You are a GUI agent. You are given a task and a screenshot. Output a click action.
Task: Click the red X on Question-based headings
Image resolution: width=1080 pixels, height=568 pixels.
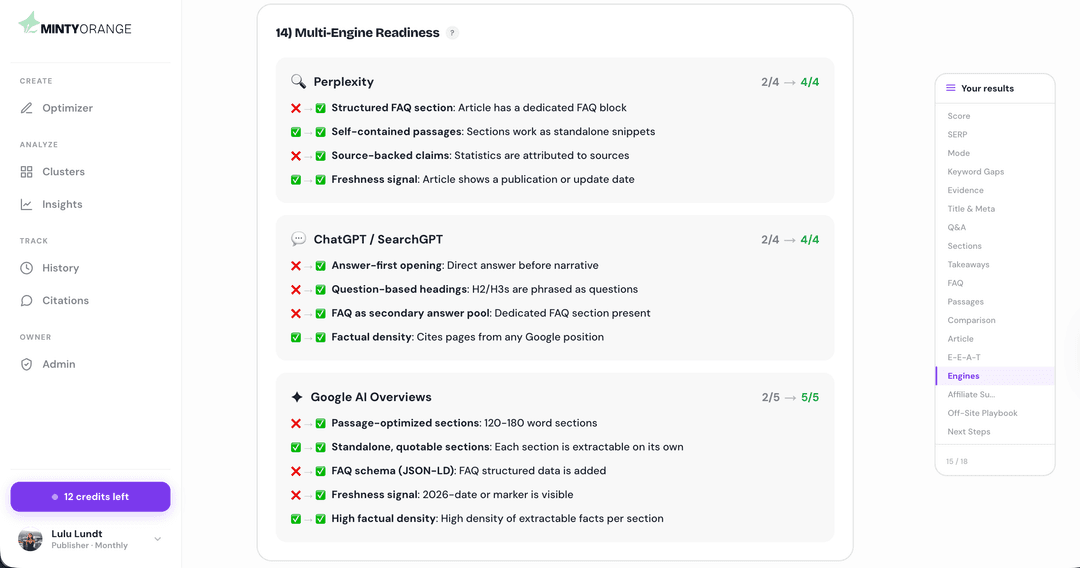[295, 289]
